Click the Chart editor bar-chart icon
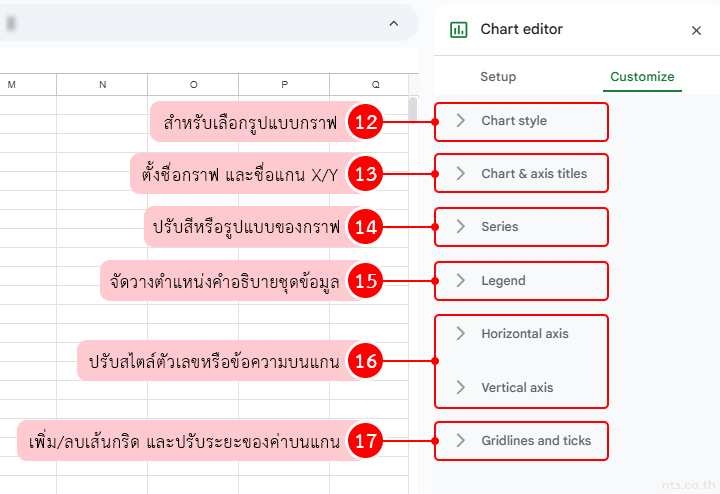 pyautogui.click(x=459, y=30)
